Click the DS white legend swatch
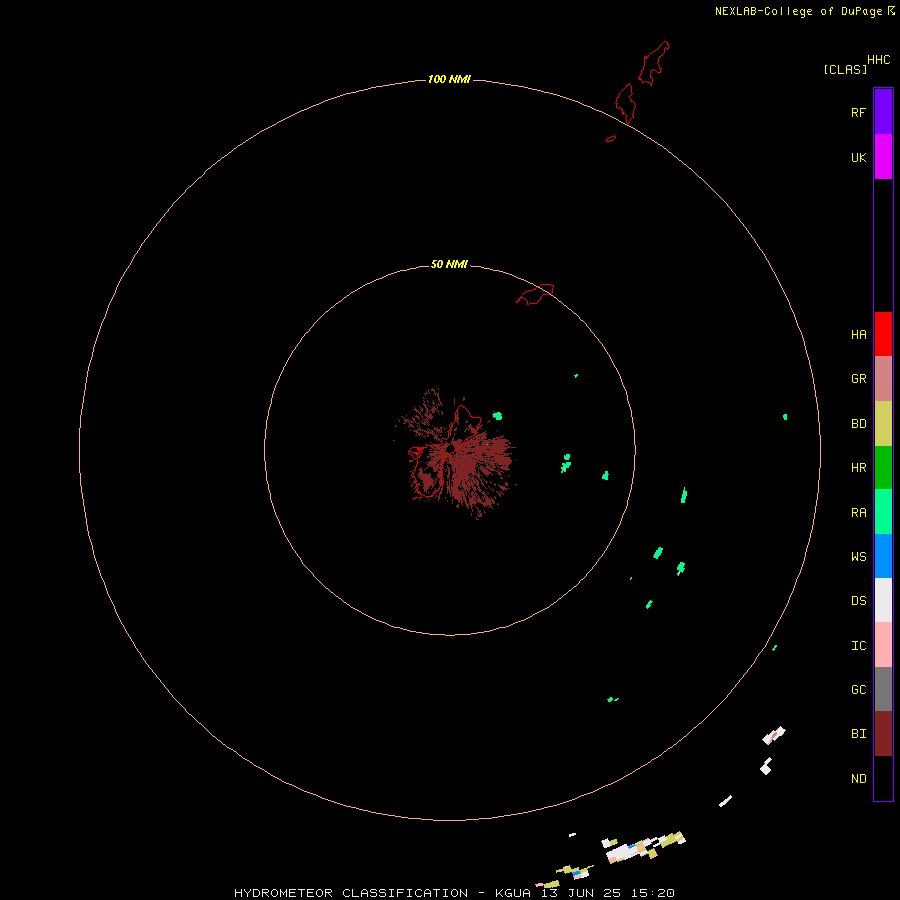The height and width of the screenshot is (900, 900). pos(883,600)
